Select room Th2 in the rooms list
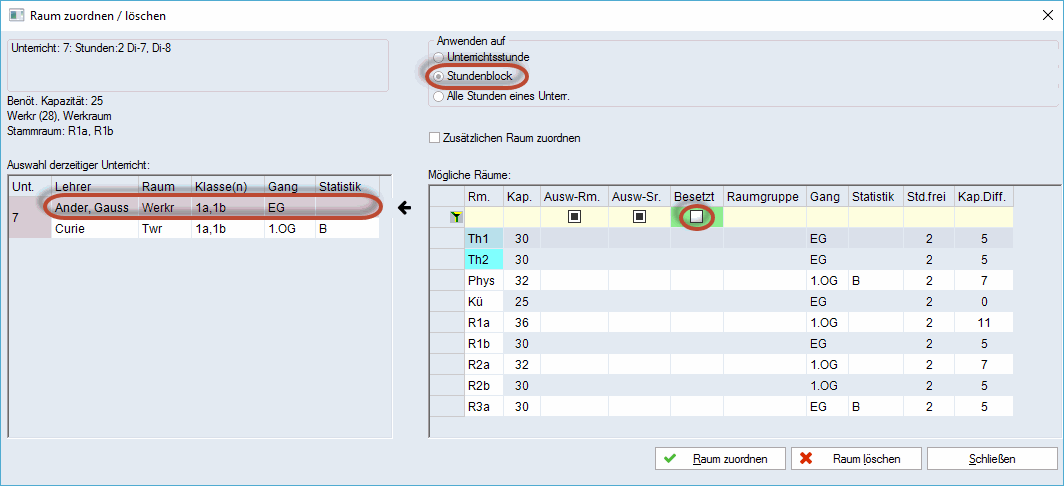The image size is (1064, 486). pos(482,259)
